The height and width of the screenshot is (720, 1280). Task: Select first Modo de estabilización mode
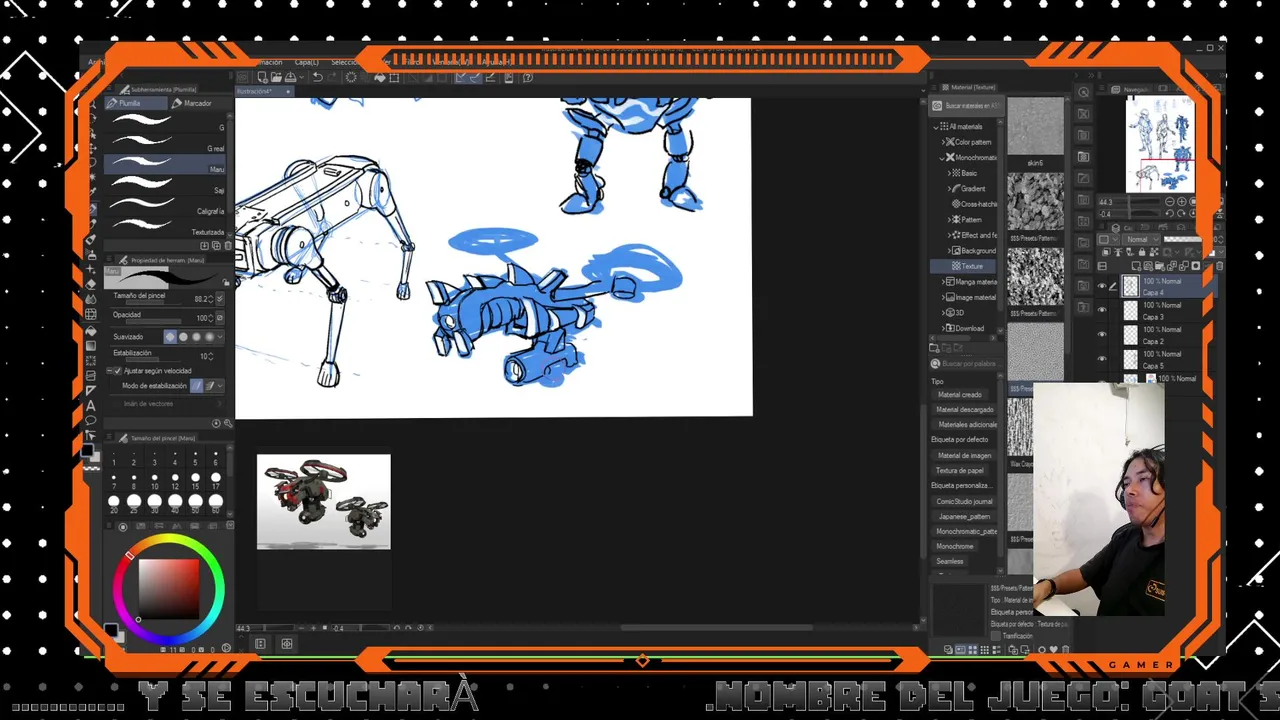click(197, 386)
